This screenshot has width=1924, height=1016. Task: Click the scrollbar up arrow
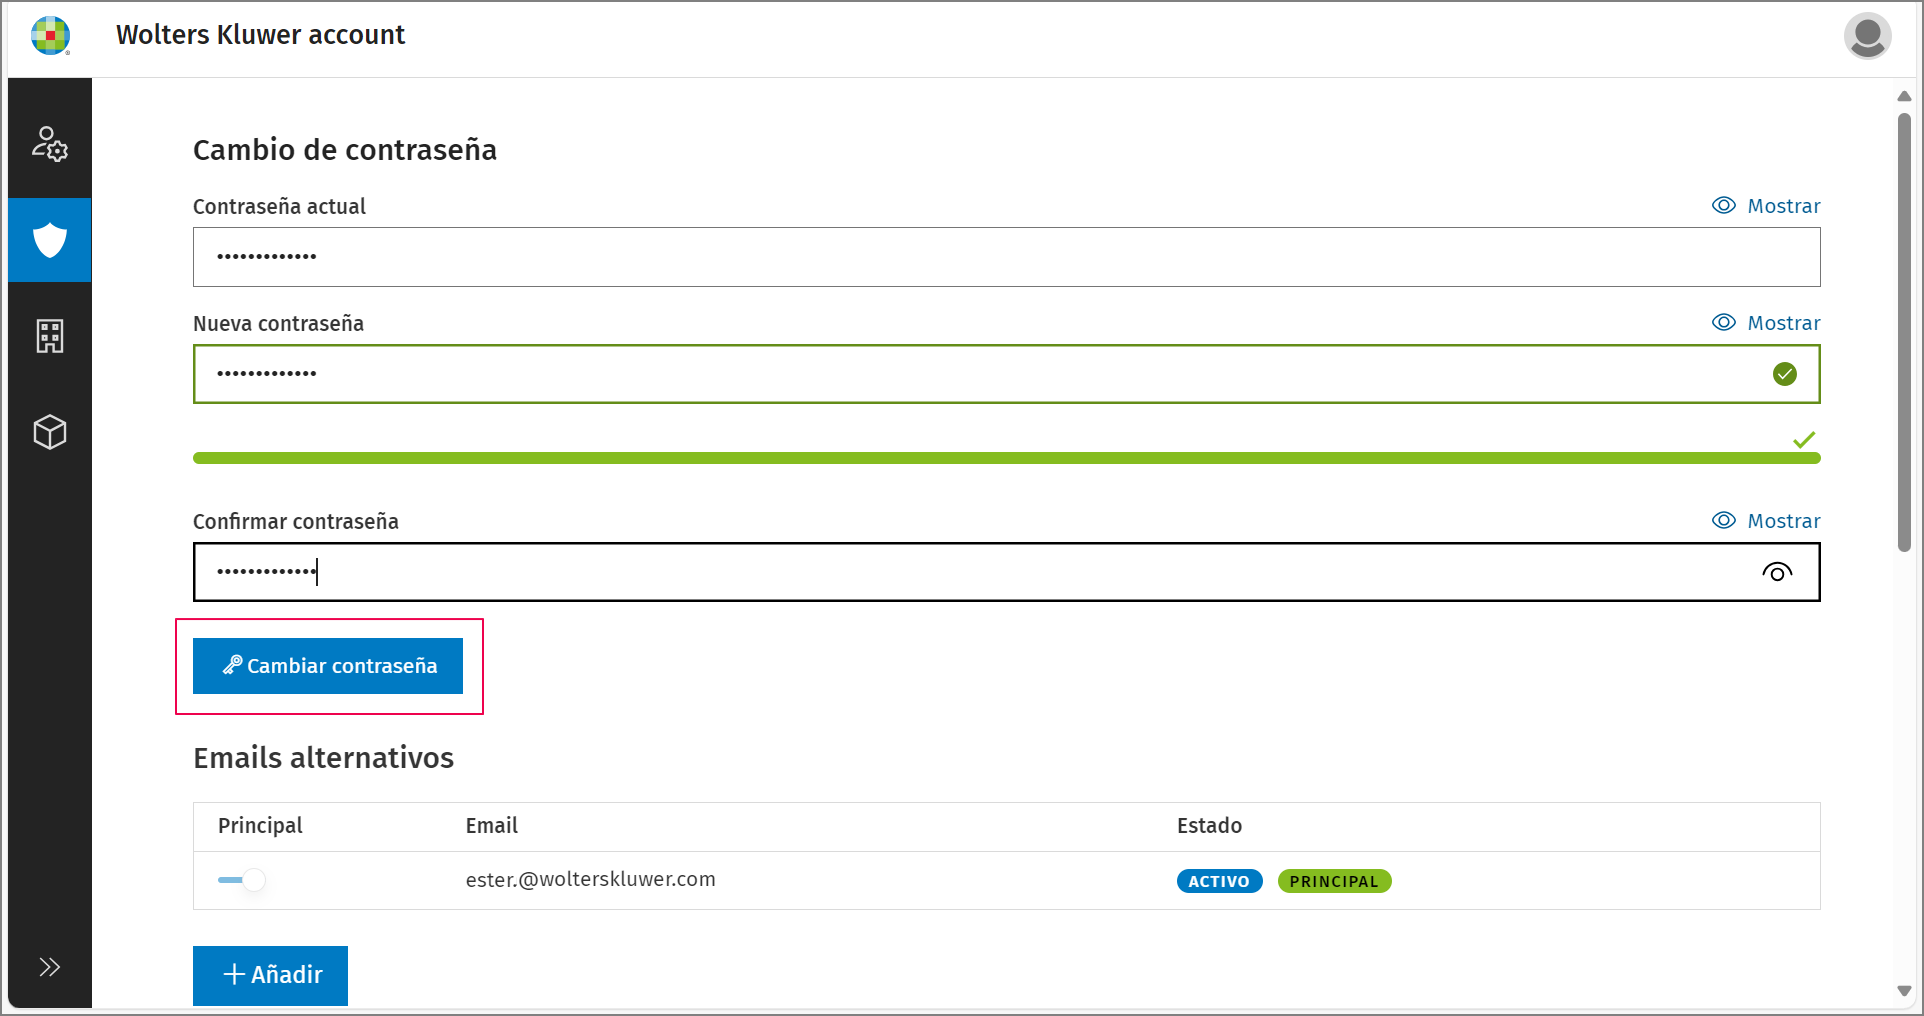(1904, 96)
